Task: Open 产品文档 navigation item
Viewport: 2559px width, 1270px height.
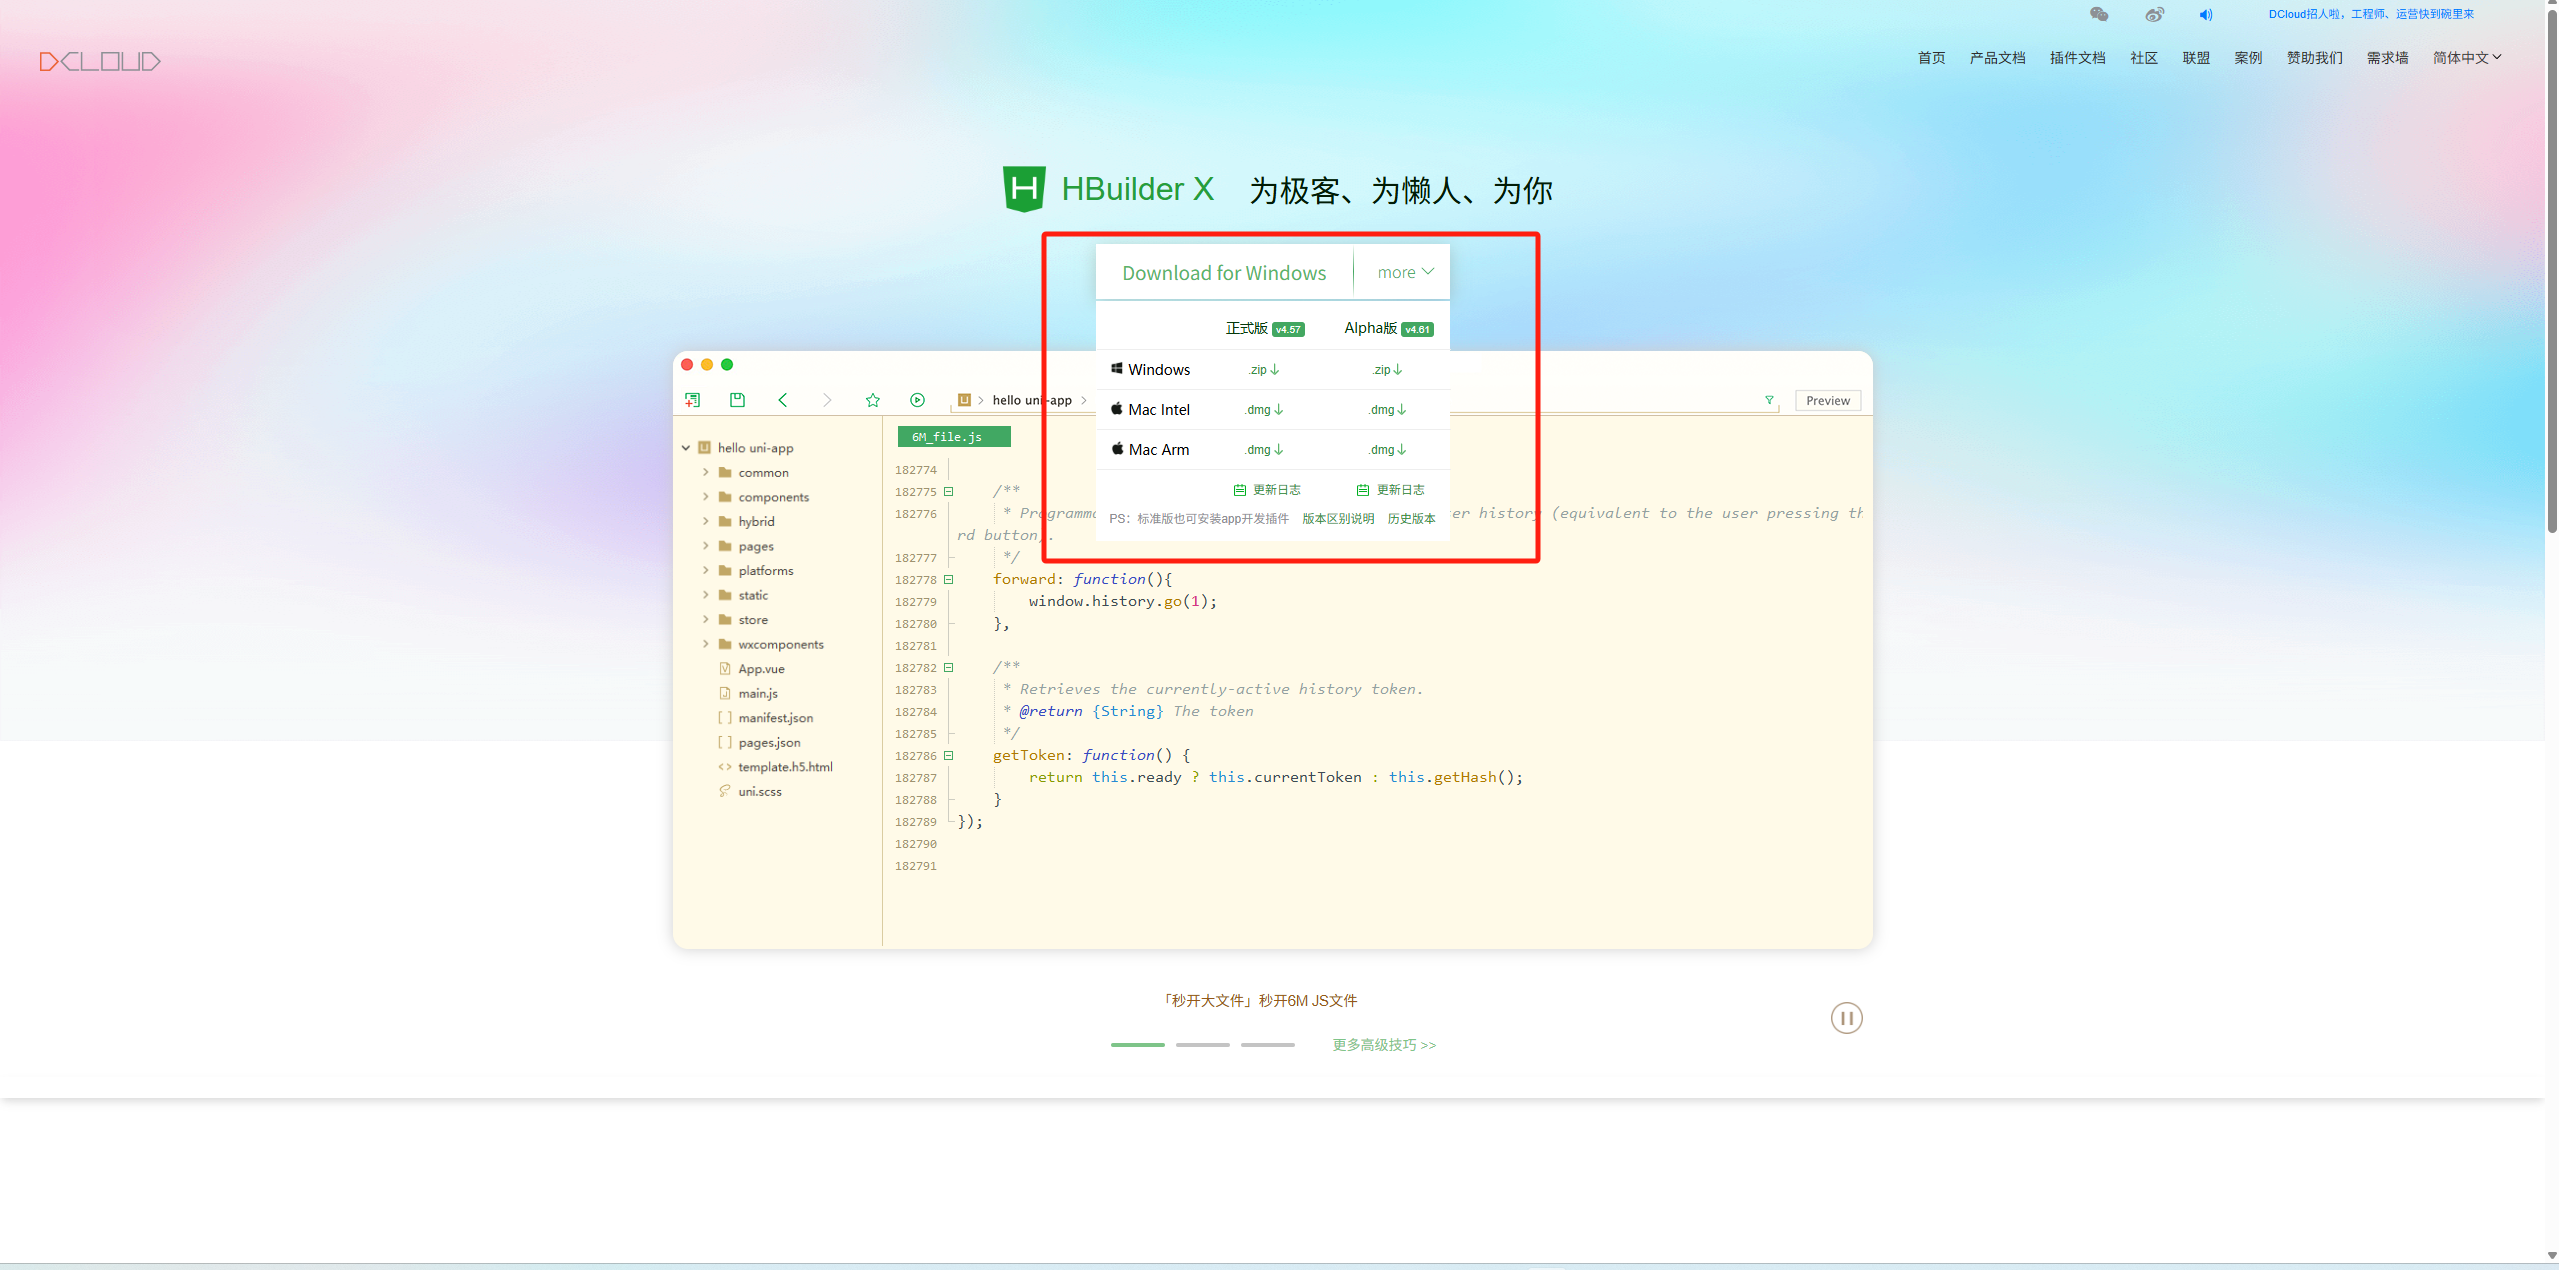Action: coord(1997,58)
